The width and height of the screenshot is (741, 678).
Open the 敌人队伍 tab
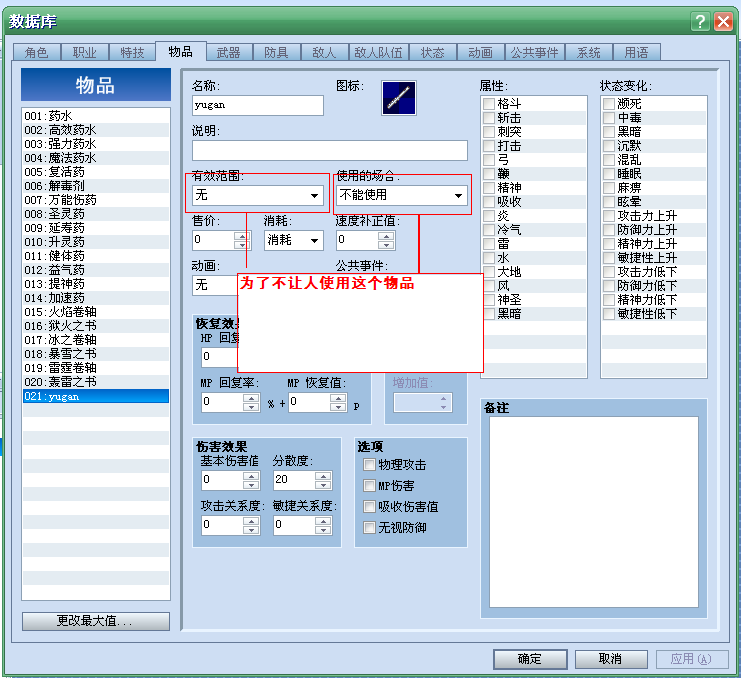click(x=379, y=52)
